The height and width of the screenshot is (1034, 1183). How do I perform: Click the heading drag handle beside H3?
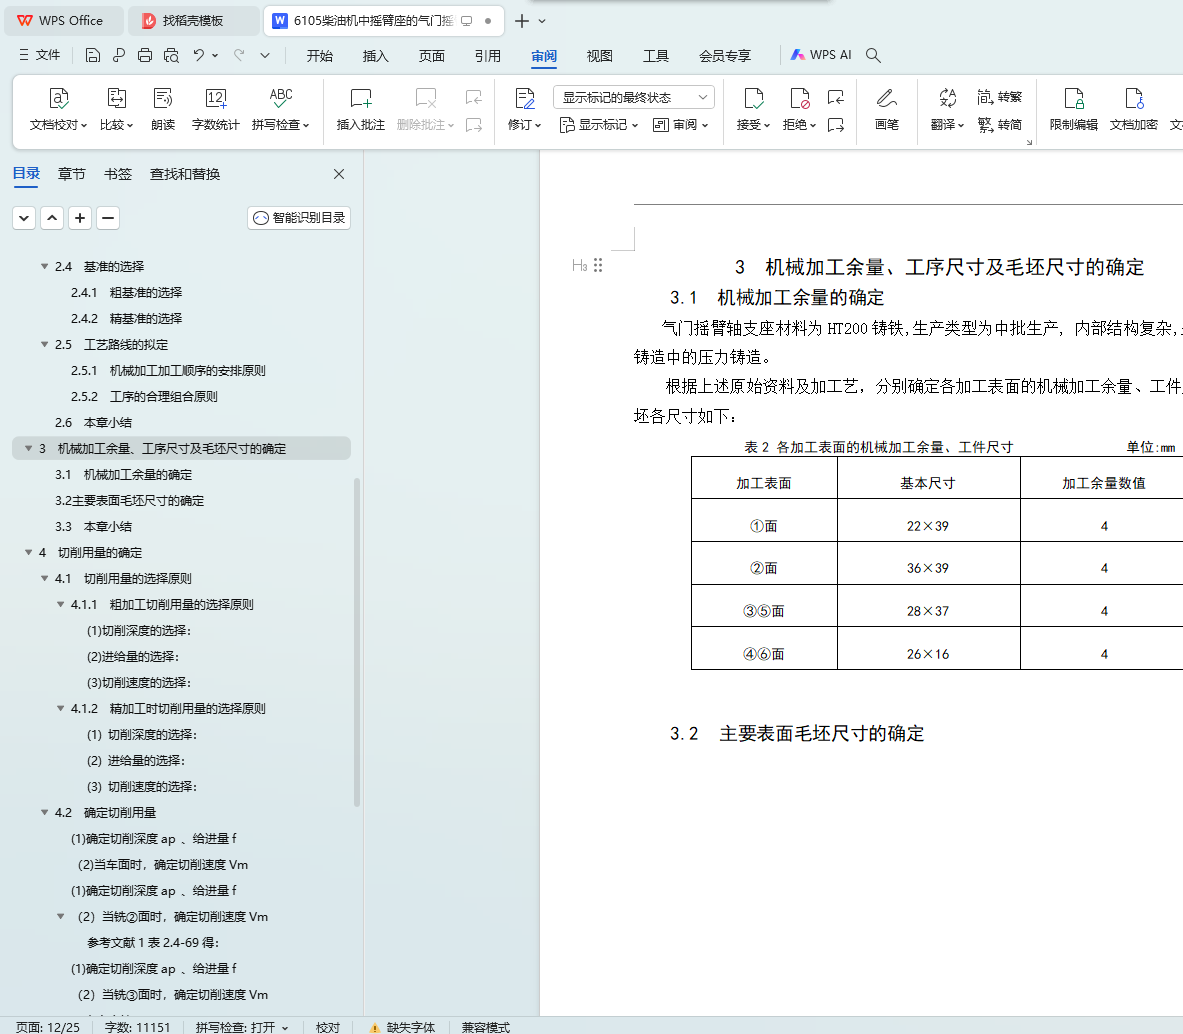point(598,265)
